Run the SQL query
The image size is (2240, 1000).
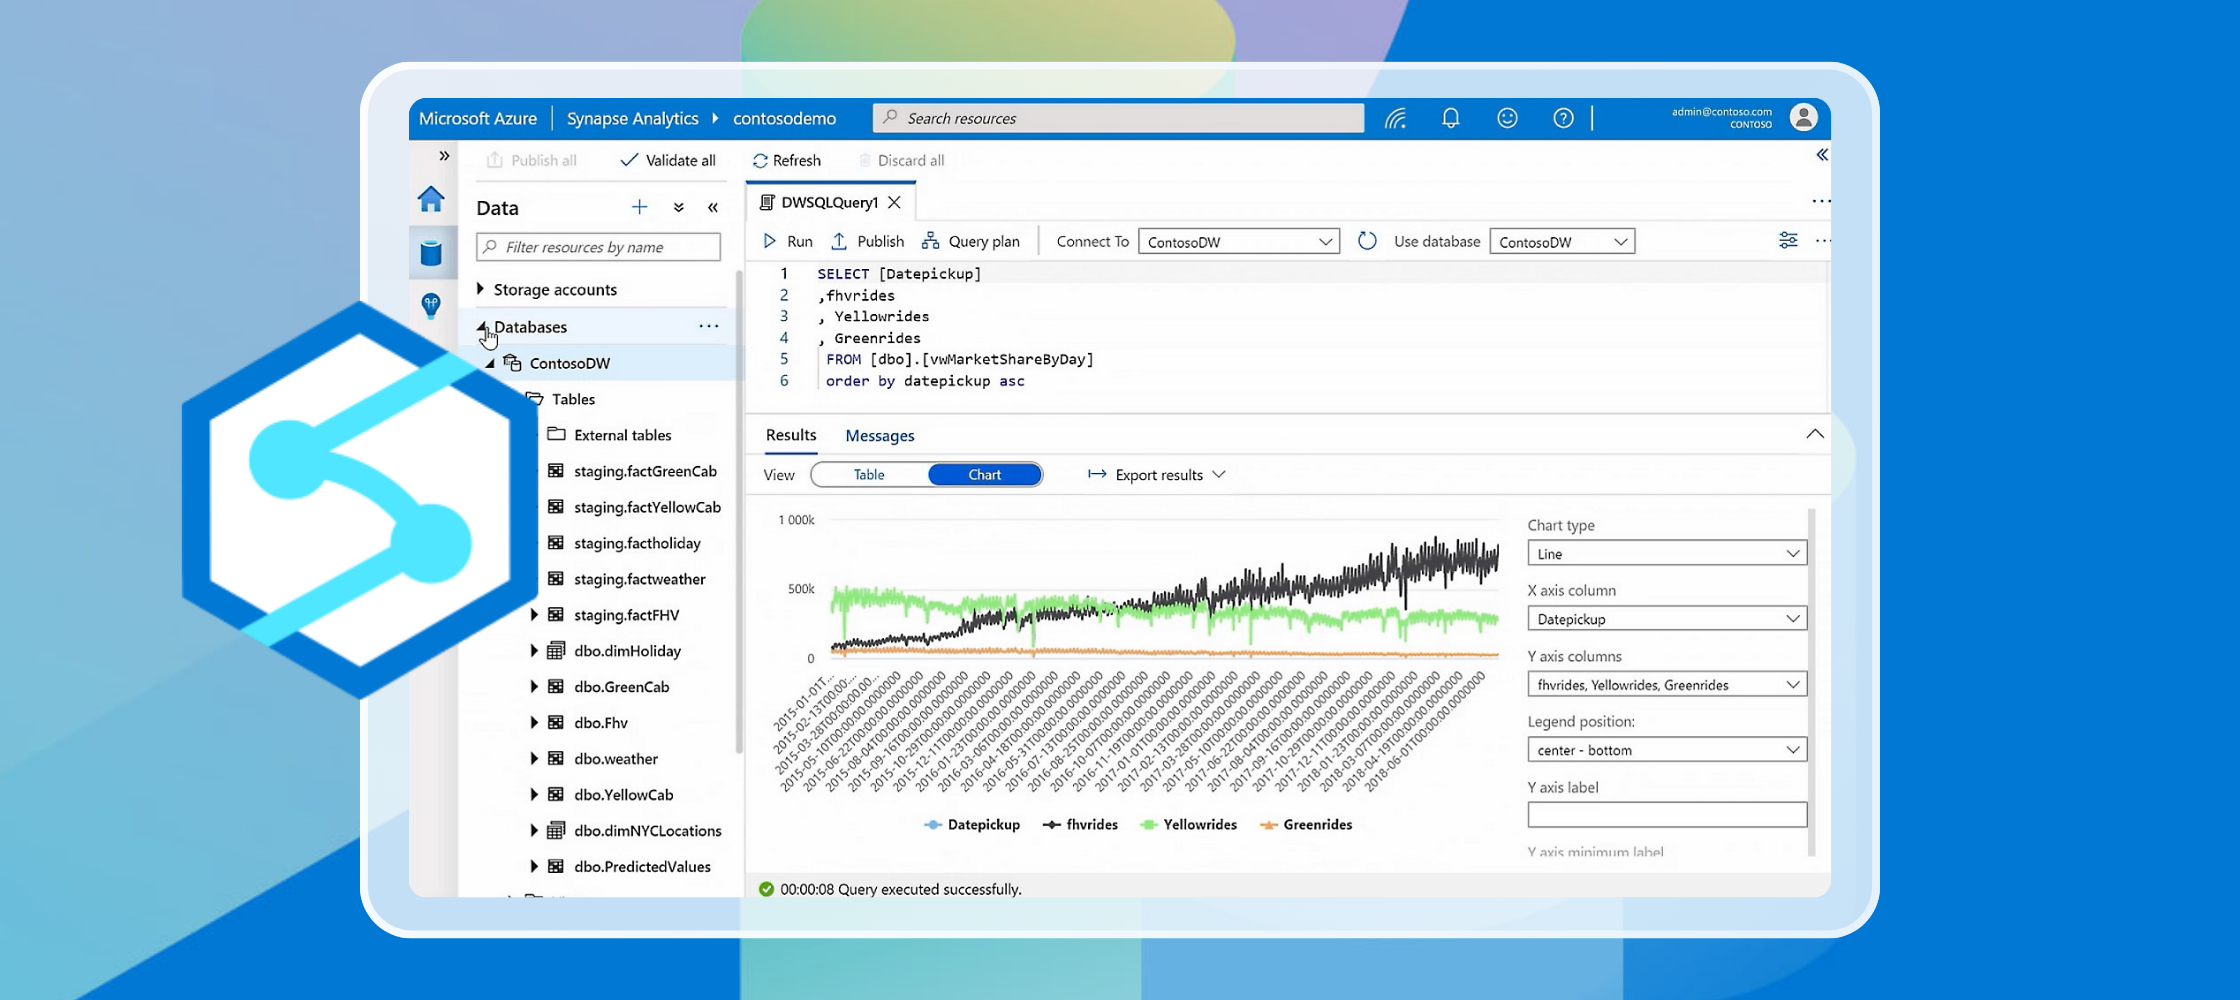click(x=788, y=242)
